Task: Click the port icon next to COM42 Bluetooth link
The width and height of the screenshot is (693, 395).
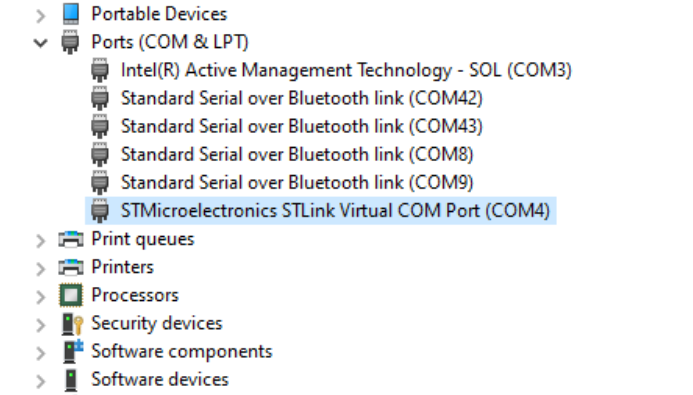Action: pos(100,98)
